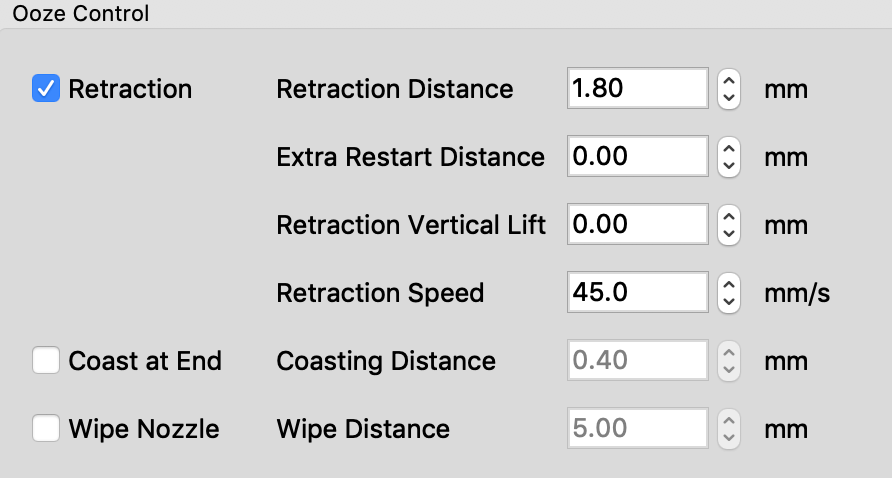The height and width of the screenshot is (478, 892).
Task: Decrease Retraction Speed with down arrow
Action: point(729,302)
